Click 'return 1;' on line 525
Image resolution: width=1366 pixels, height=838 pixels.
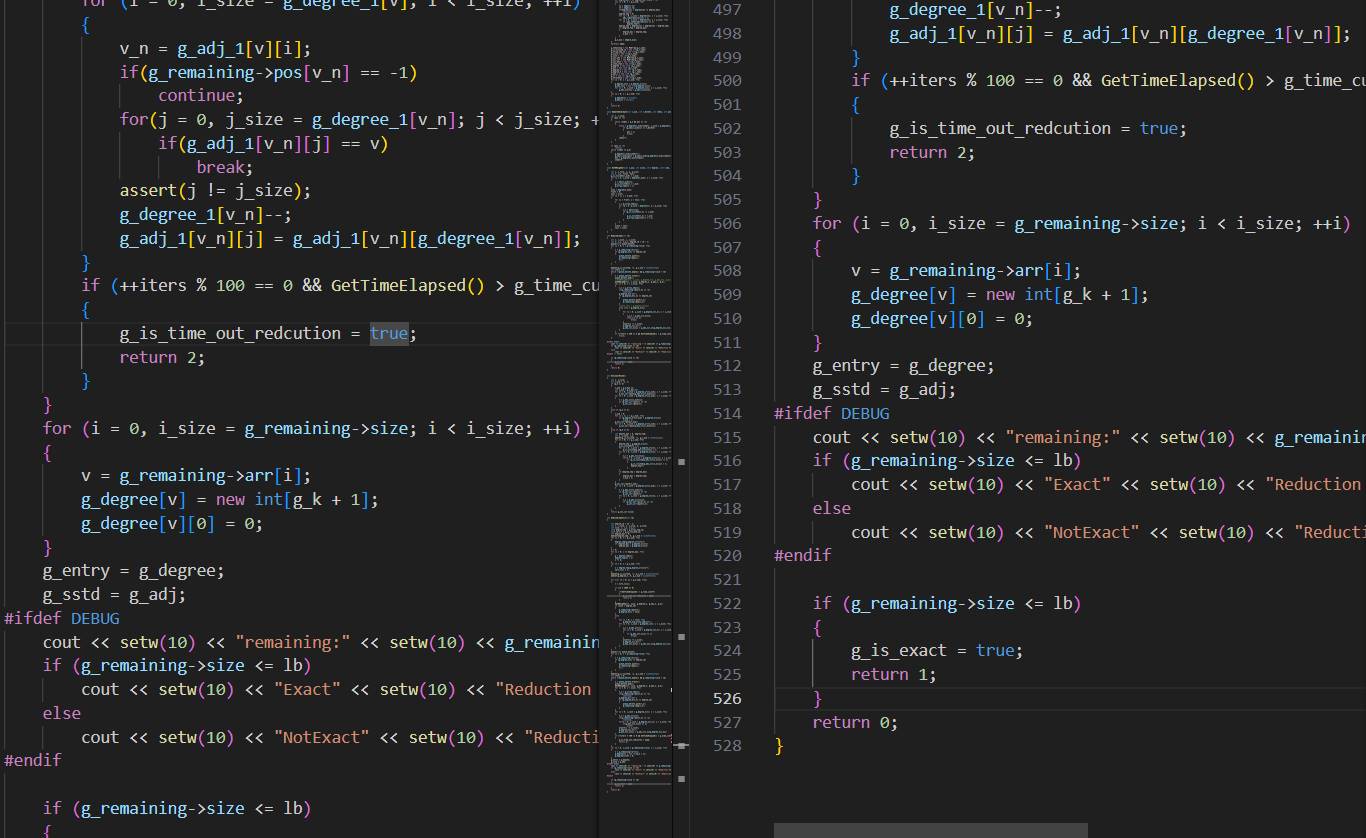893,674
